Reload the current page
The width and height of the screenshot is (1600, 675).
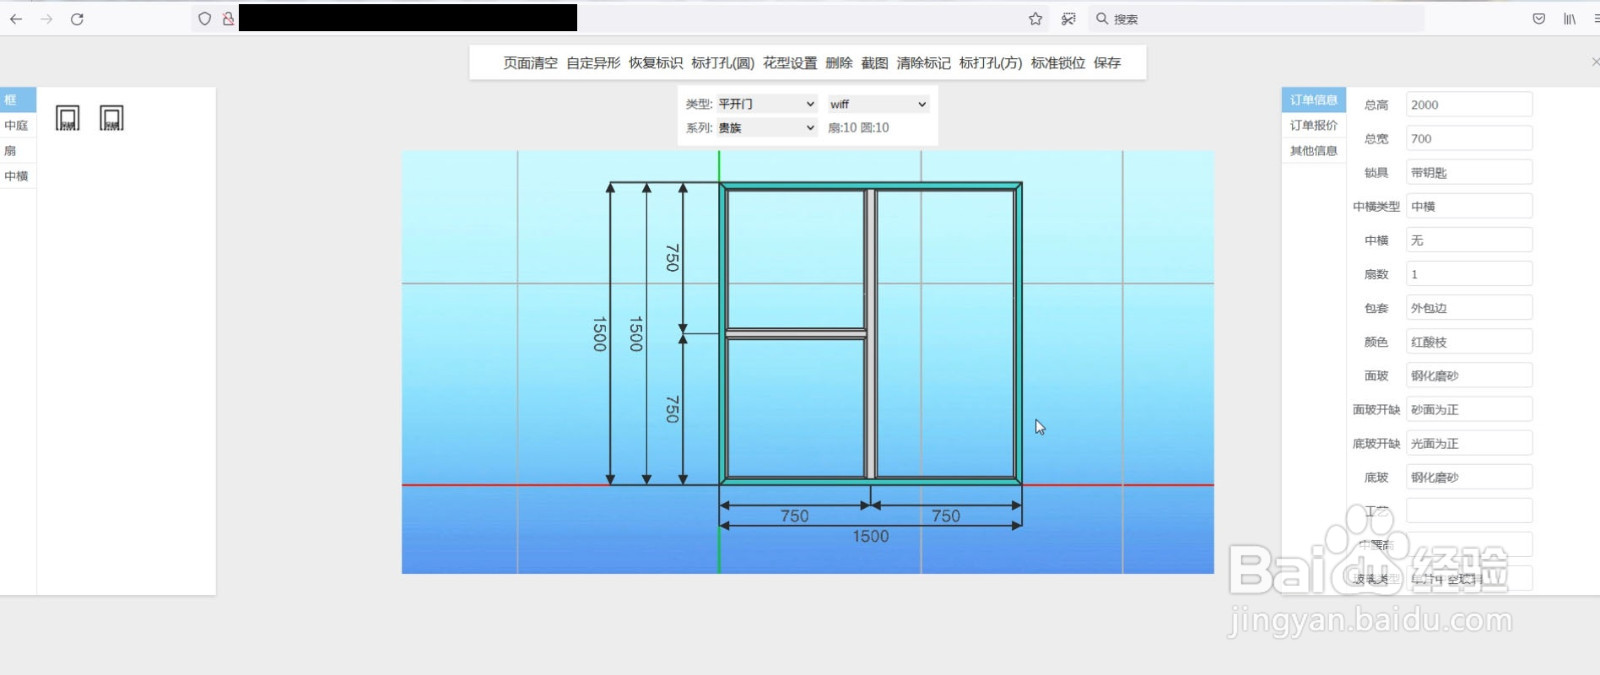pyautogui.click(x=77, y=19)
